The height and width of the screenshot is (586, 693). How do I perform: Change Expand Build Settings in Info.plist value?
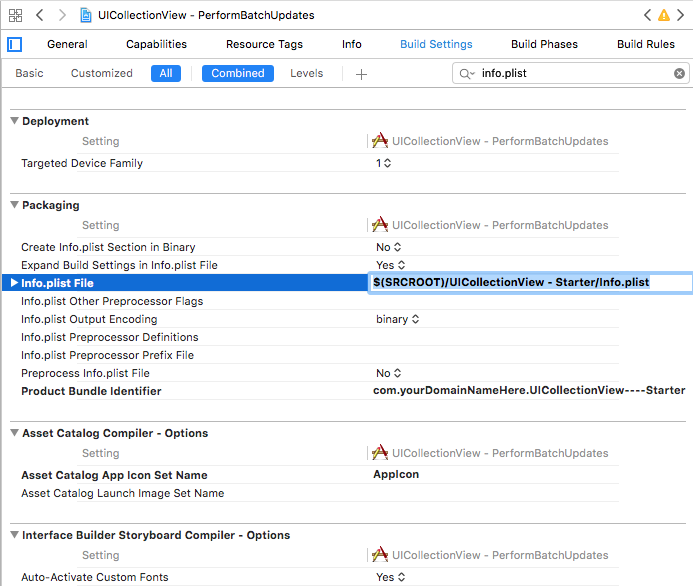pos(391,265)
